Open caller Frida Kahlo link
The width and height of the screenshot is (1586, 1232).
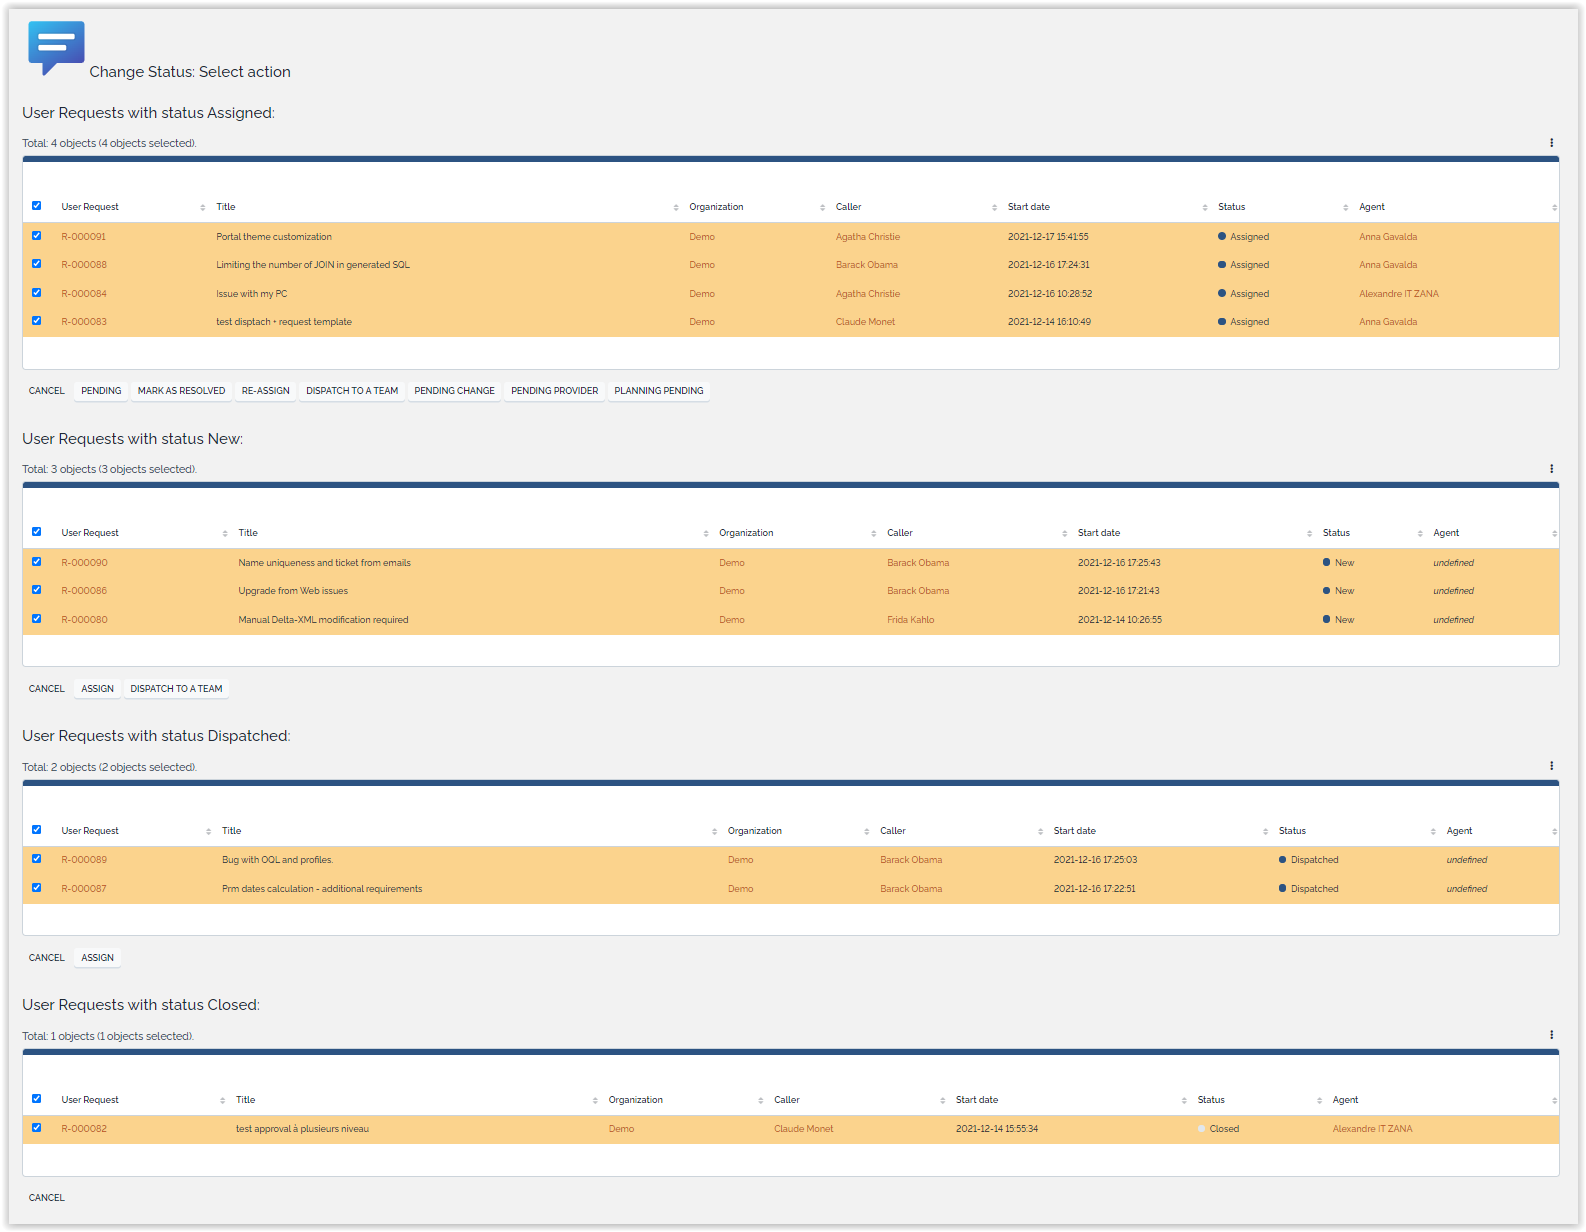tap(910, 620)
